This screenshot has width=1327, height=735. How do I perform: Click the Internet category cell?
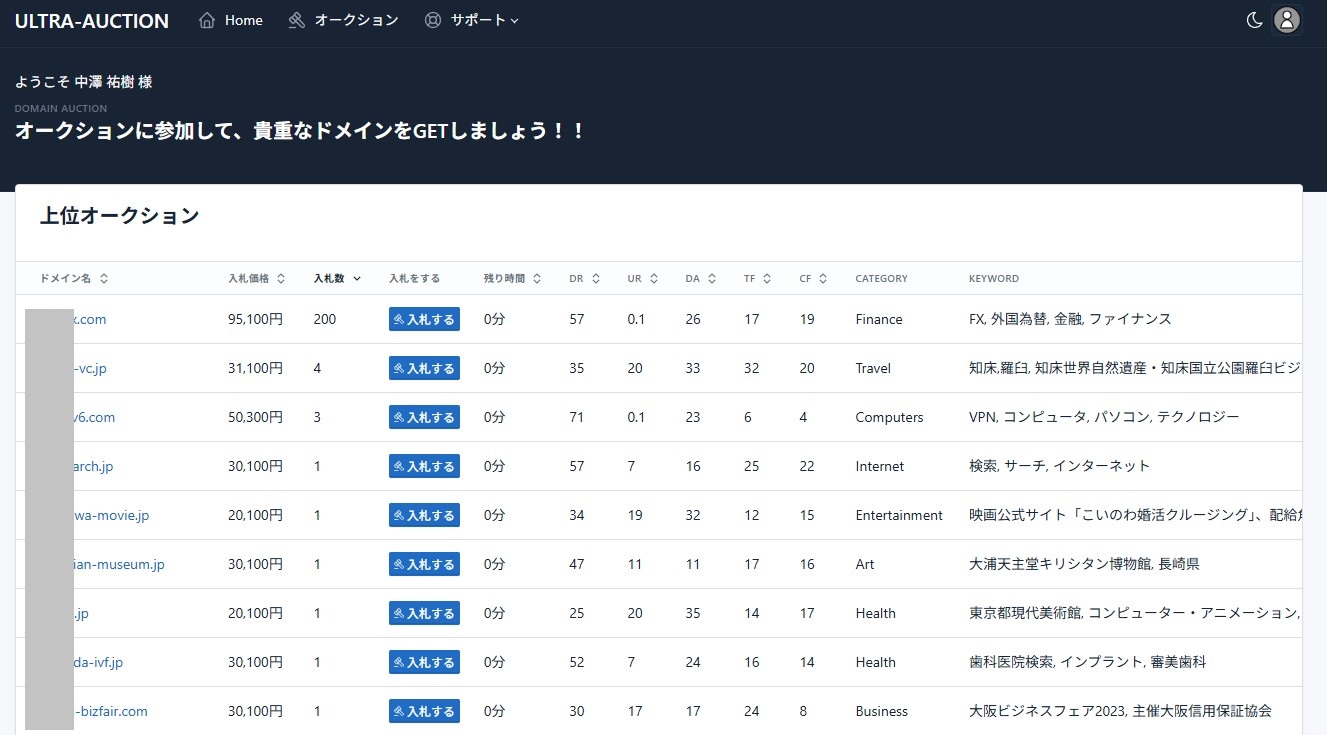click(880, 466)
